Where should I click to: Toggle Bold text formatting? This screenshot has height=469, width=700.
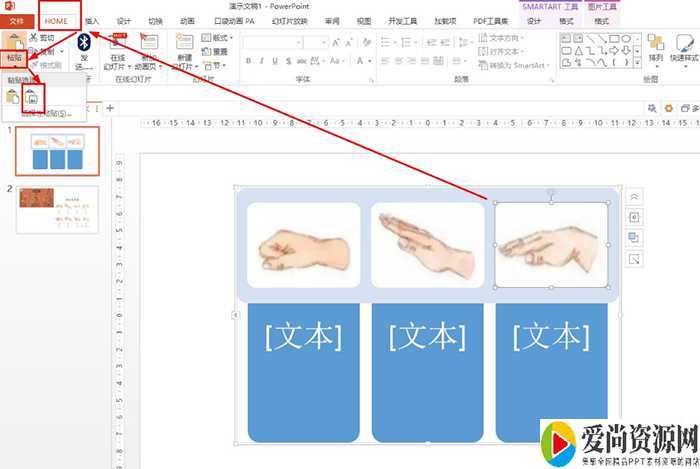pyautogui.click(x=247, y=60)
